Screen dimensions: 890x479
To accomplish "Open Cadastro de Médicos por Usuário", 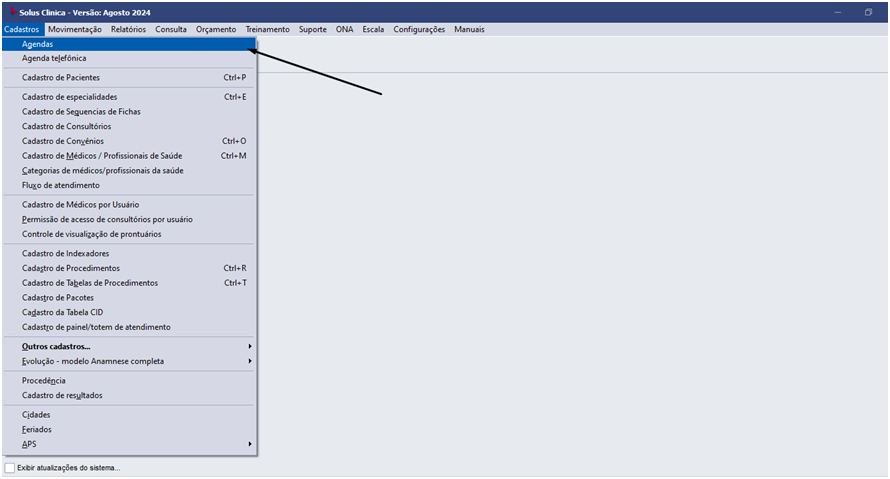I will click(x=129, y=205).
